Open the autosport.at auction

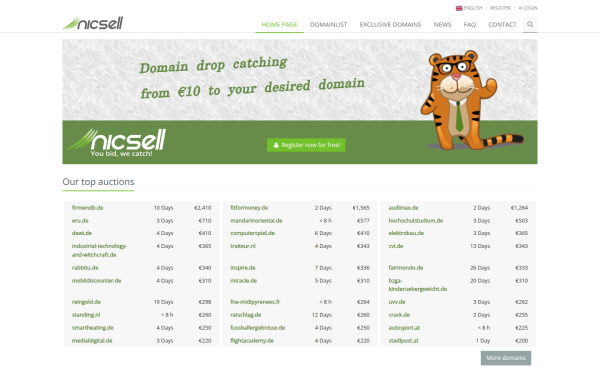404,328
